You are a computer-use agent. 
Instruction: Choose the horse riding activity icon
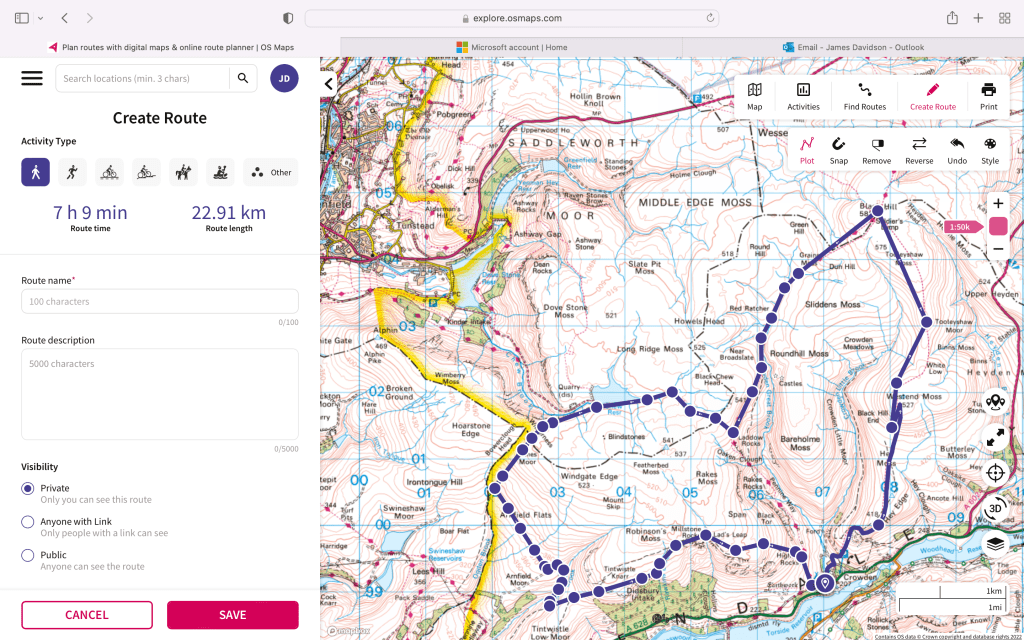(x=183, y=172)
